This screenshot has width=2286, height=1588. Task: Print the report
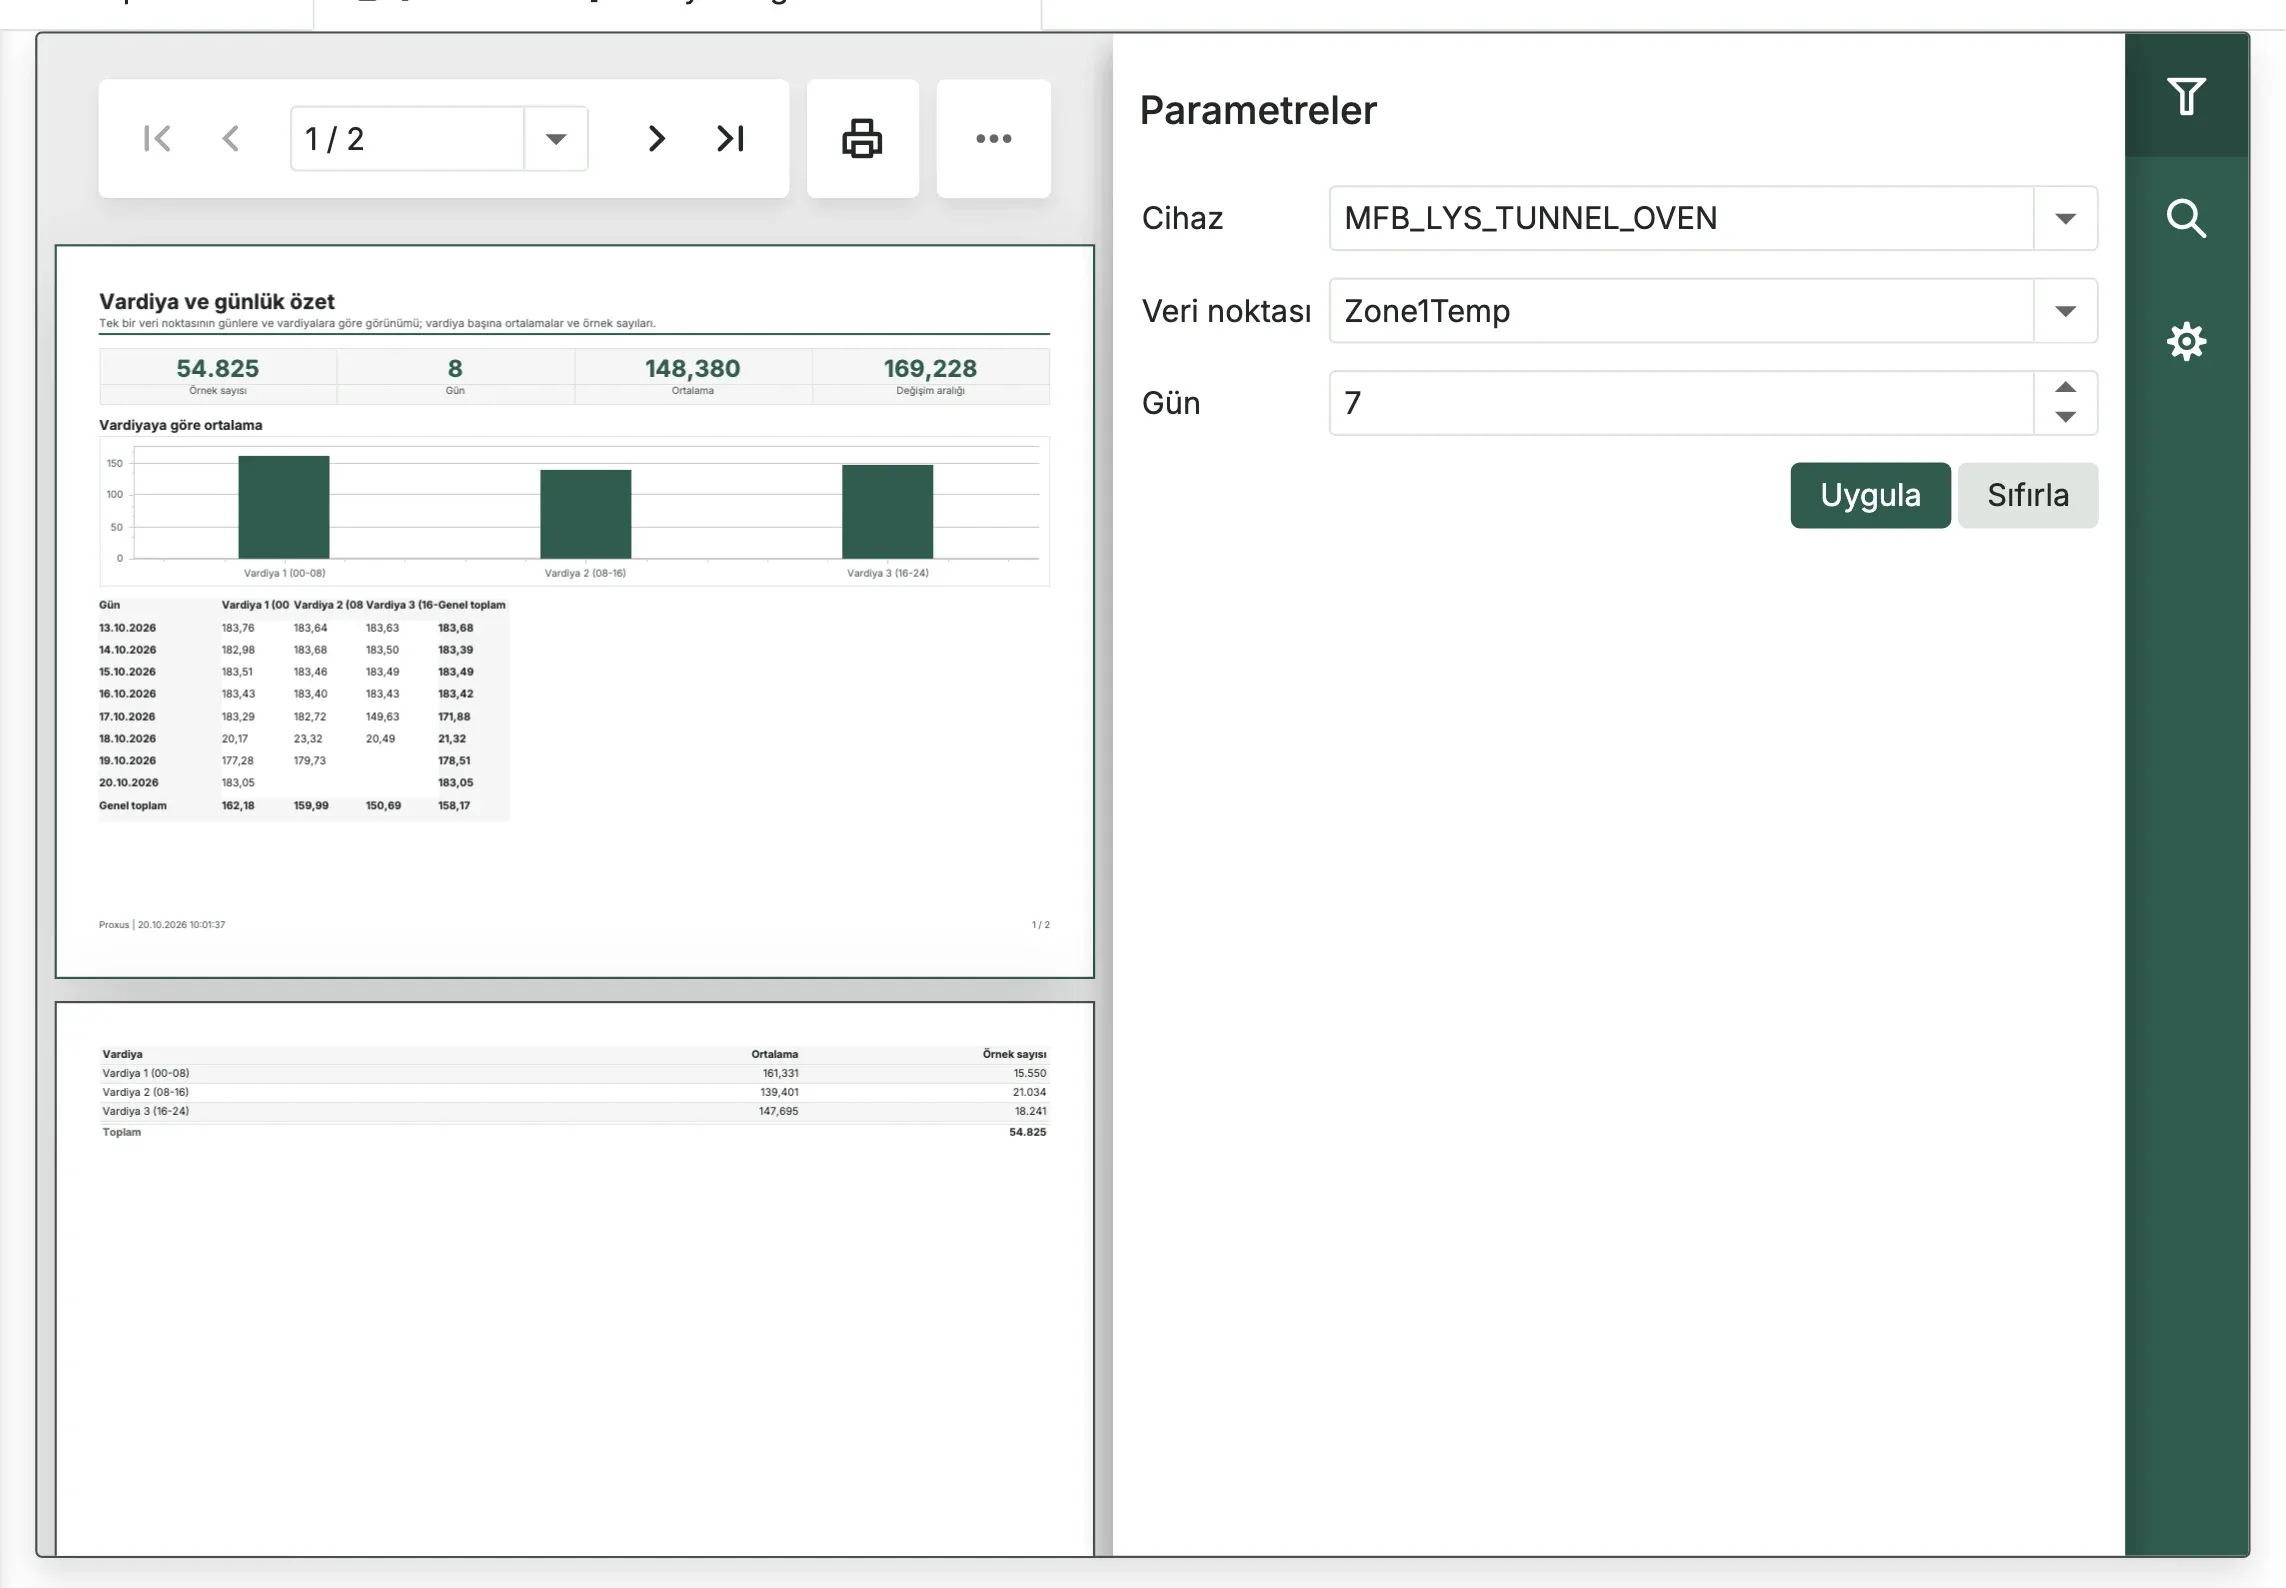[862, 138]
